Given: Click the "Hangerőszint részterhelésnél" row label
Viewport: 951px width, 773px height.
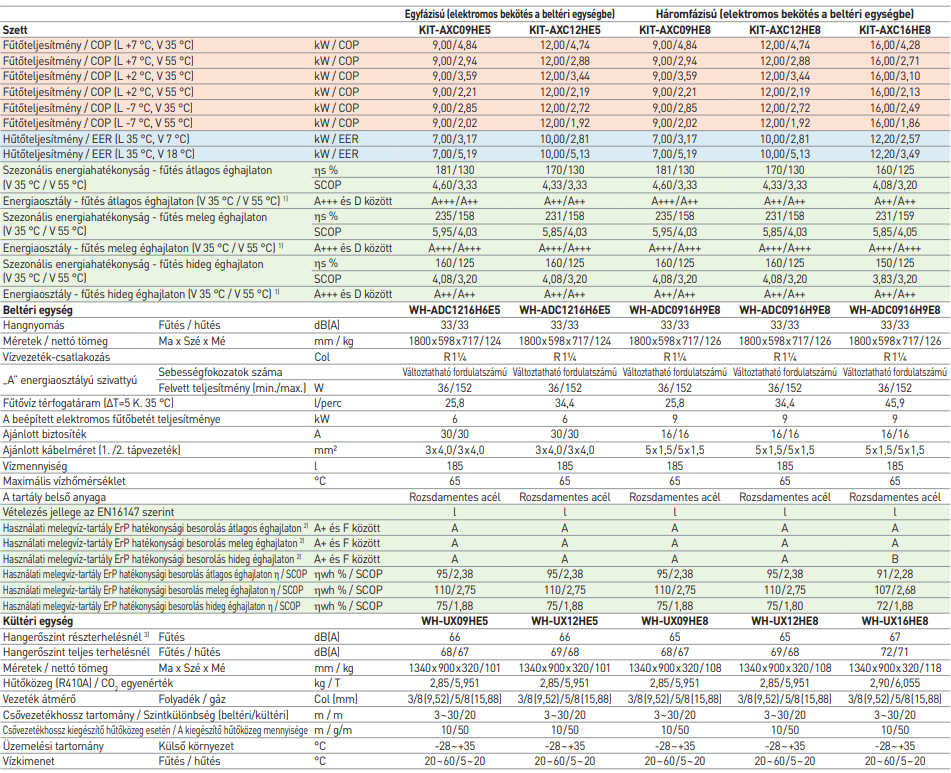Looking at the screenshot, I should point(76,637).
